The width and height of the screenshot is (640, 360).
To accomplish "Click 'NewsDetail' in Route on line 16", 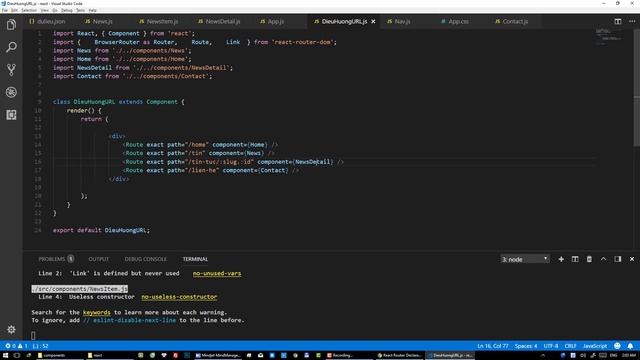I will coord(312,162).
